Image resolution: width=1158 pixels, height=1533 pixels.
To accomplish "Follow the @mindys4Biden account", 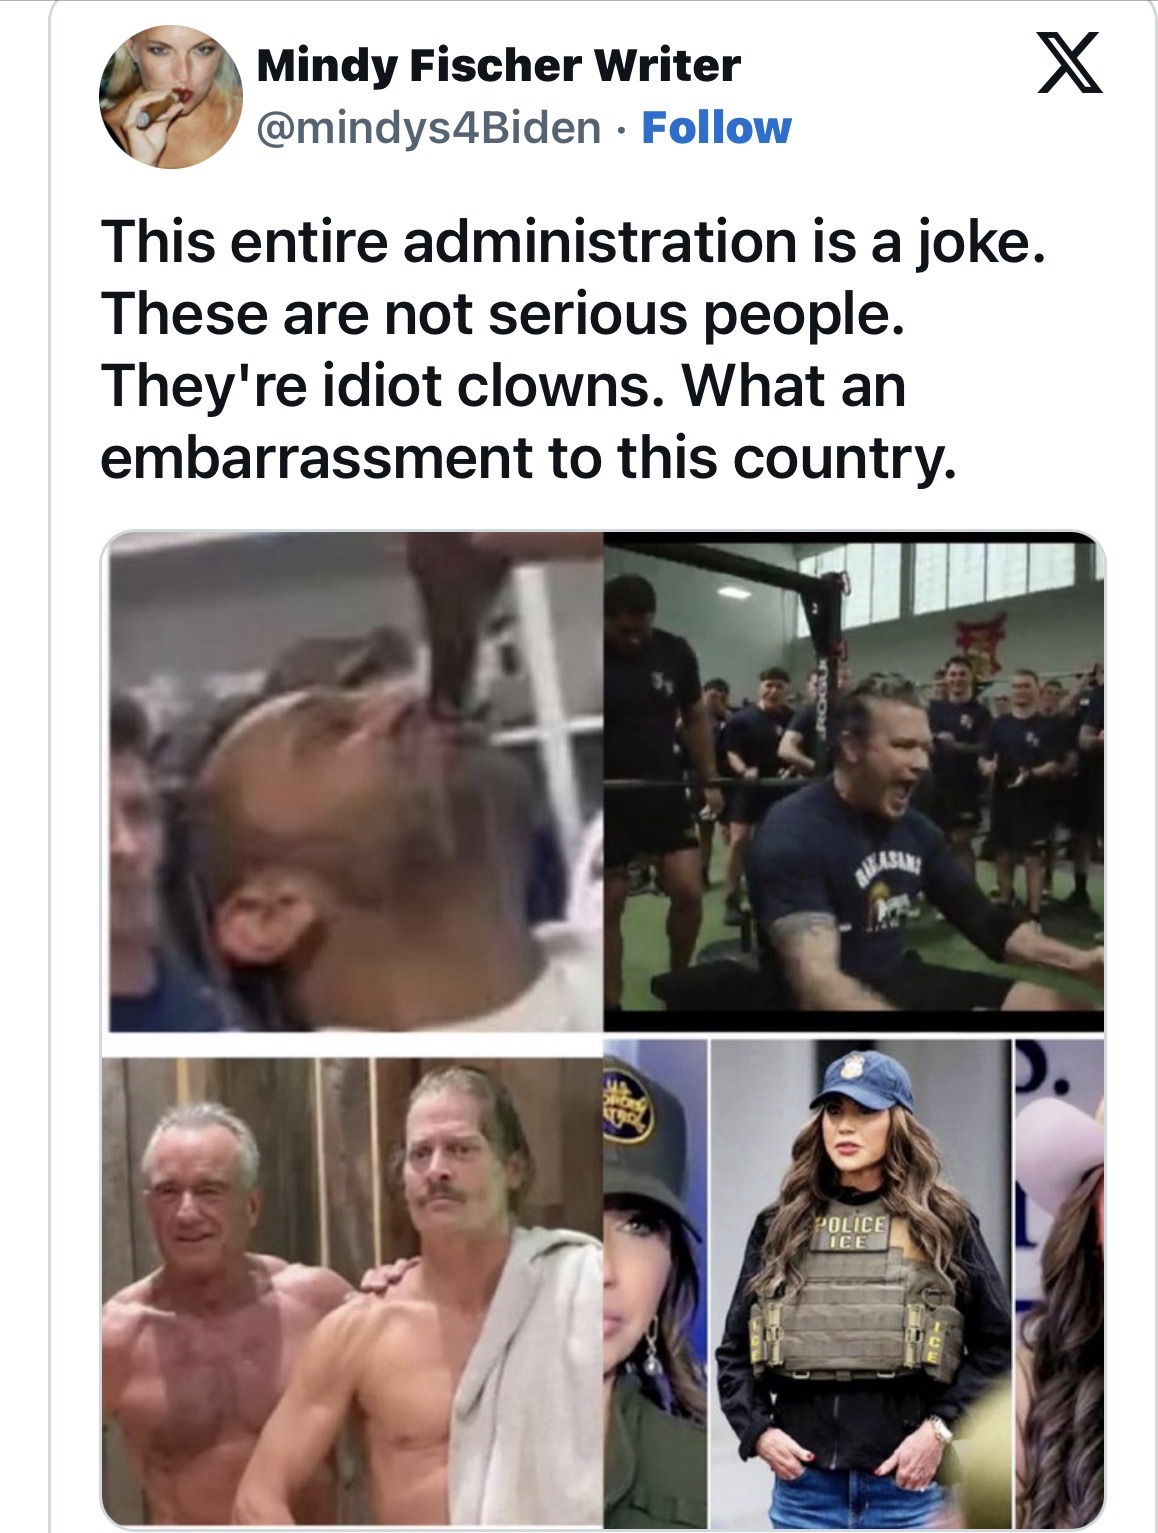I will click(716, 127).
